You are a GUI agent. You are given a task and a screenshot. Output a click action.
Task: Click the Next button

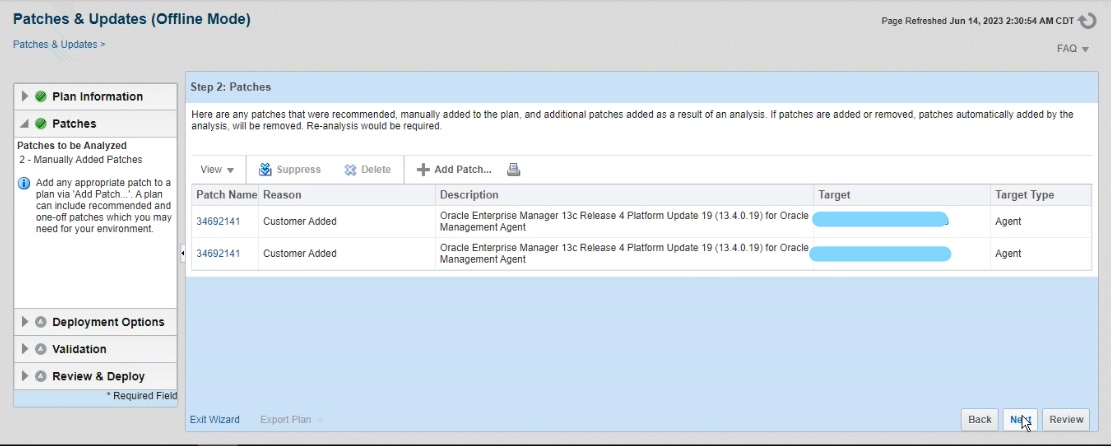[x=1020, y=420]
